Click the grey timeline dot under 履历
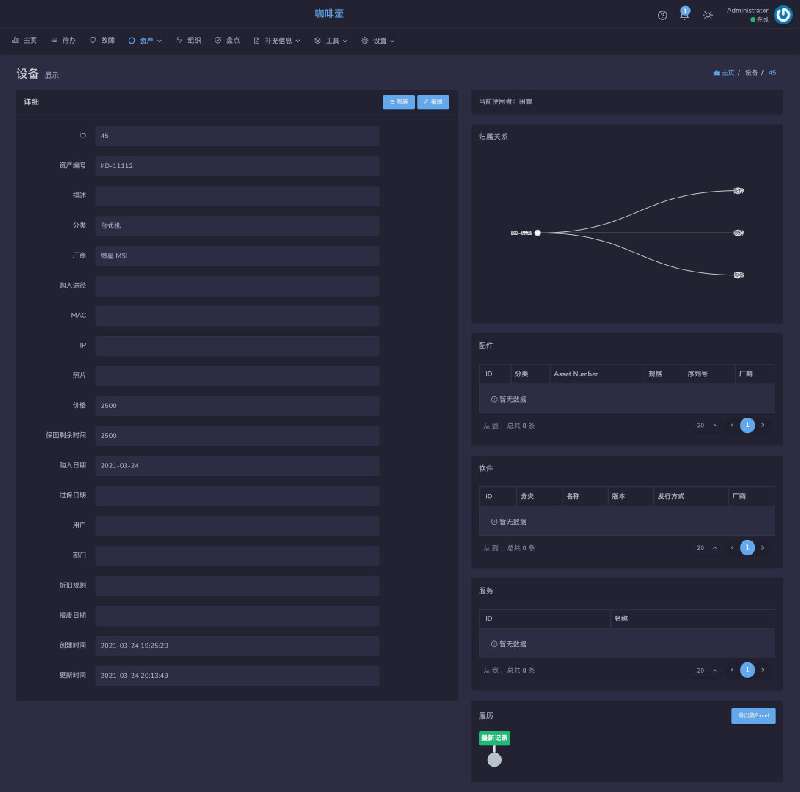The image size is (800, 792). tap(494, 760)
